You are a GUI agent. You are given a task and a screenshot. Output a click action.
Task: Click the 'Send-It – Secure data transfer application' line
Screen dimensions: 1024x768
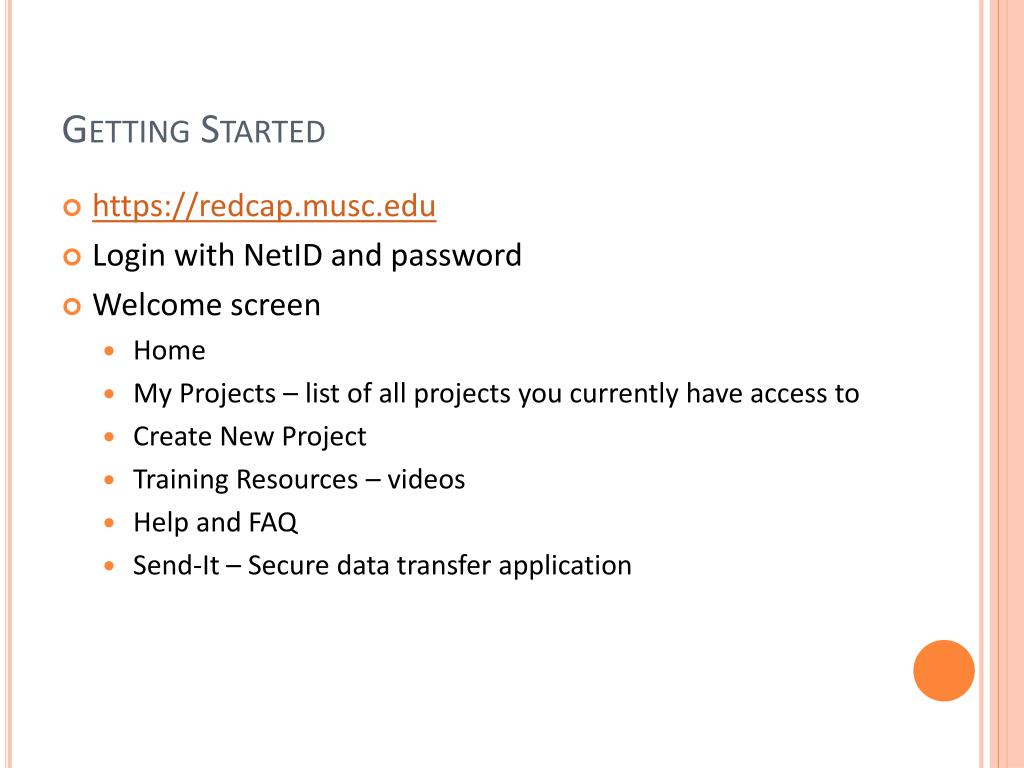(x=382, y=566)
